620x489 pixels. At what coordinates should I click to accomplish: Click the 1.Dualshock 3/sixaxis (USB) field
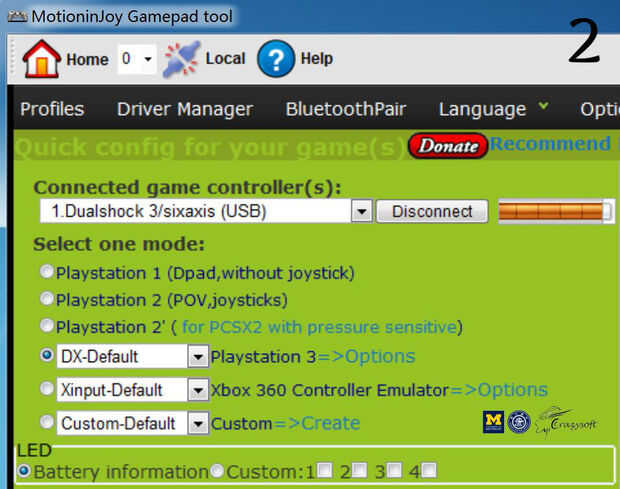point(196,211)
